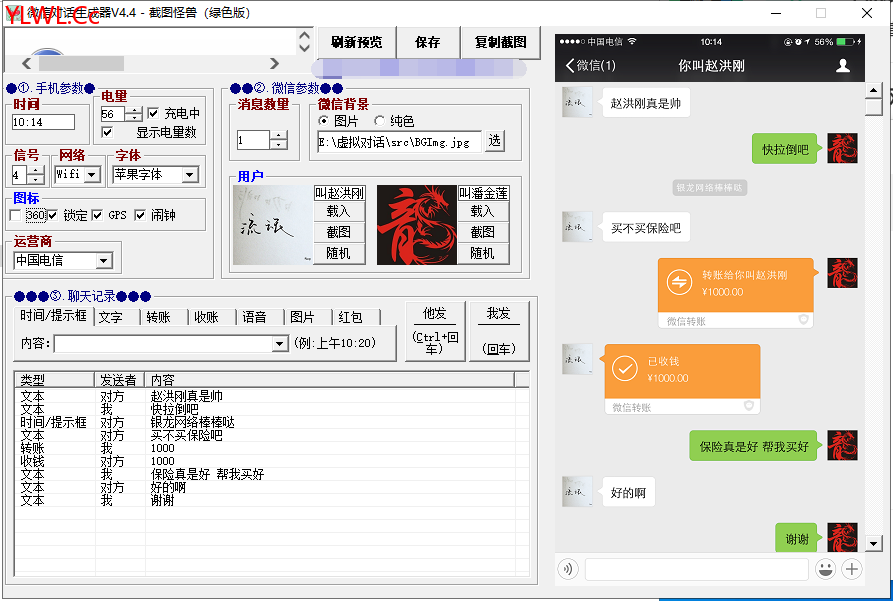
Task: Click the red dragon avatar thumbnail in 用户 section
Action: [417, 224]
